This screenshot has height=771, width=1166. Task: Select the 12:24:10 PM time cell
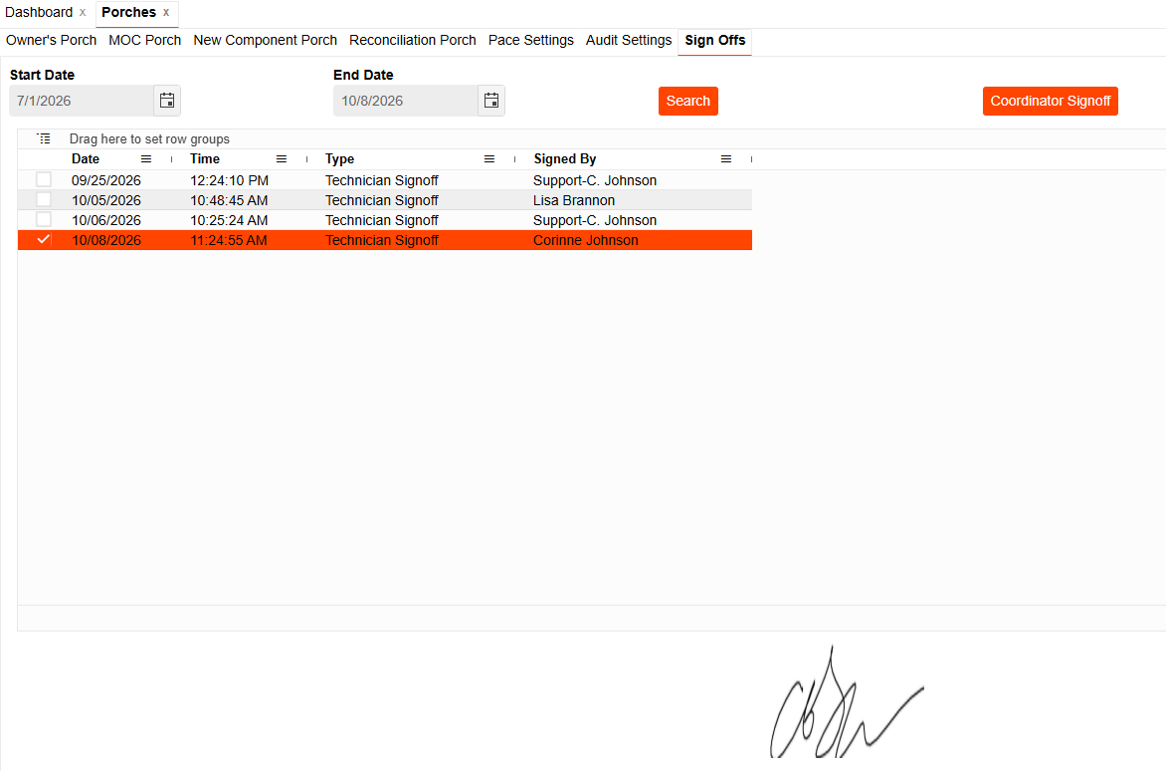tap(229, 181)
